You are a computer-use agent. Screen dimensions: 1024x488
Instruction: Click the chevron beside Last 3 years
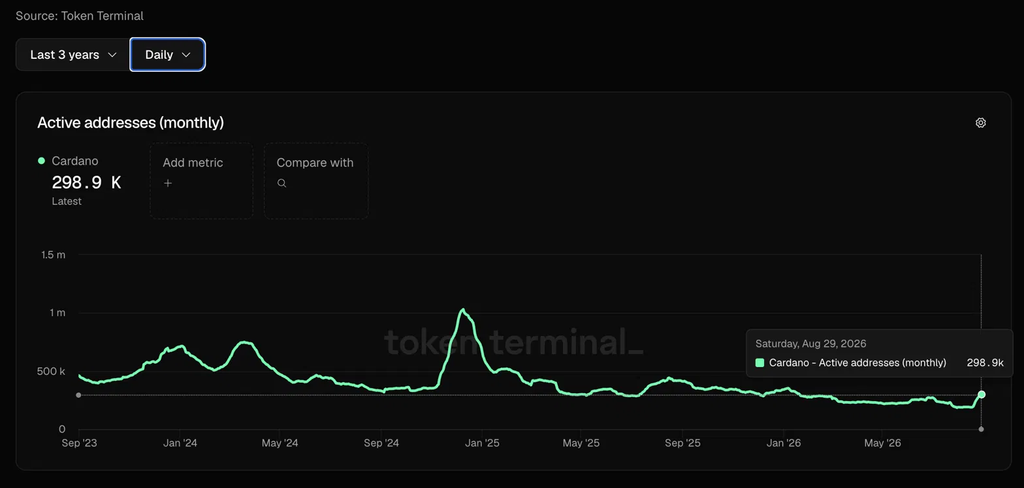click(x=112, y=55)
